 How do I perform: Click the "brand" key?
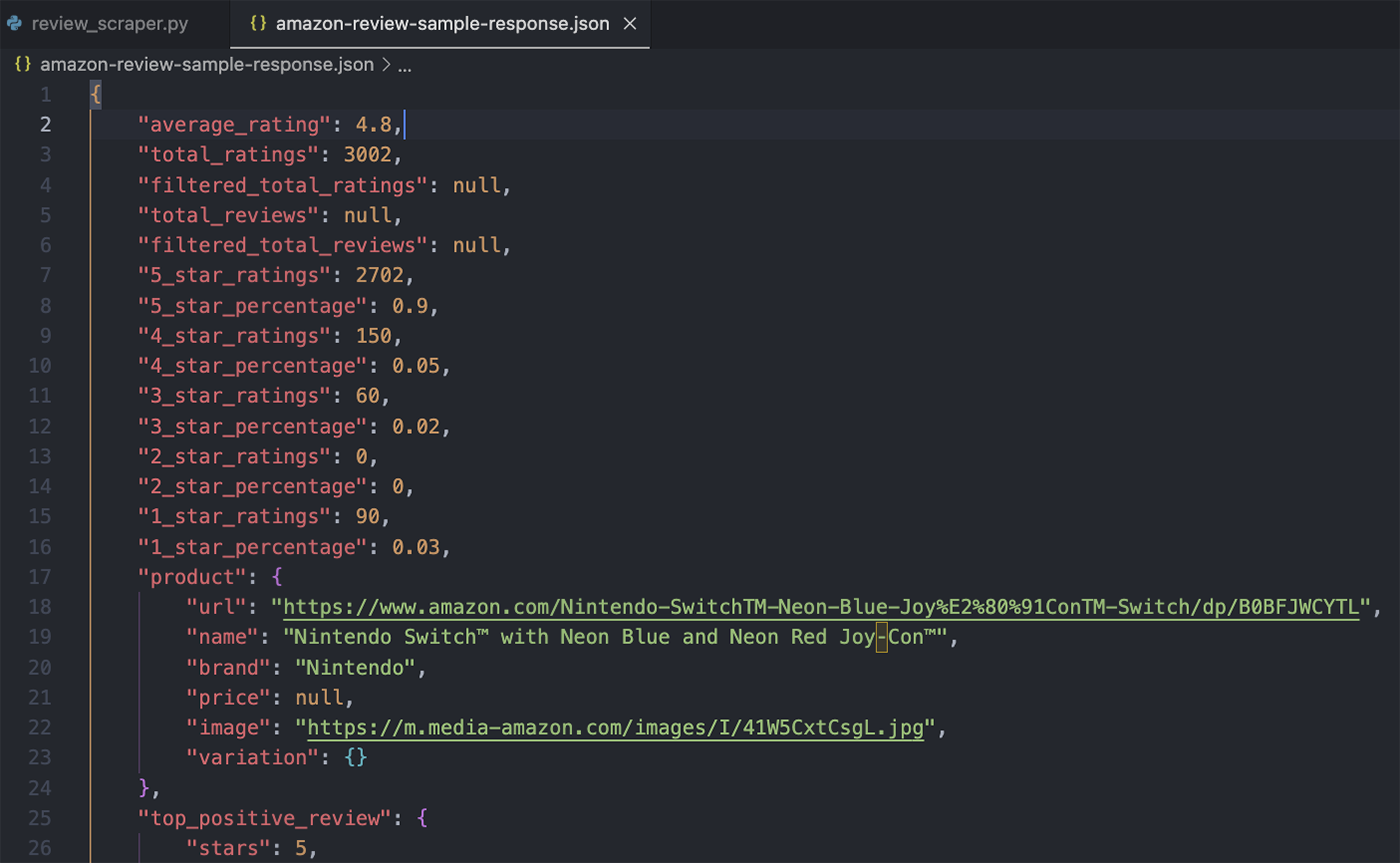[228, 667]
